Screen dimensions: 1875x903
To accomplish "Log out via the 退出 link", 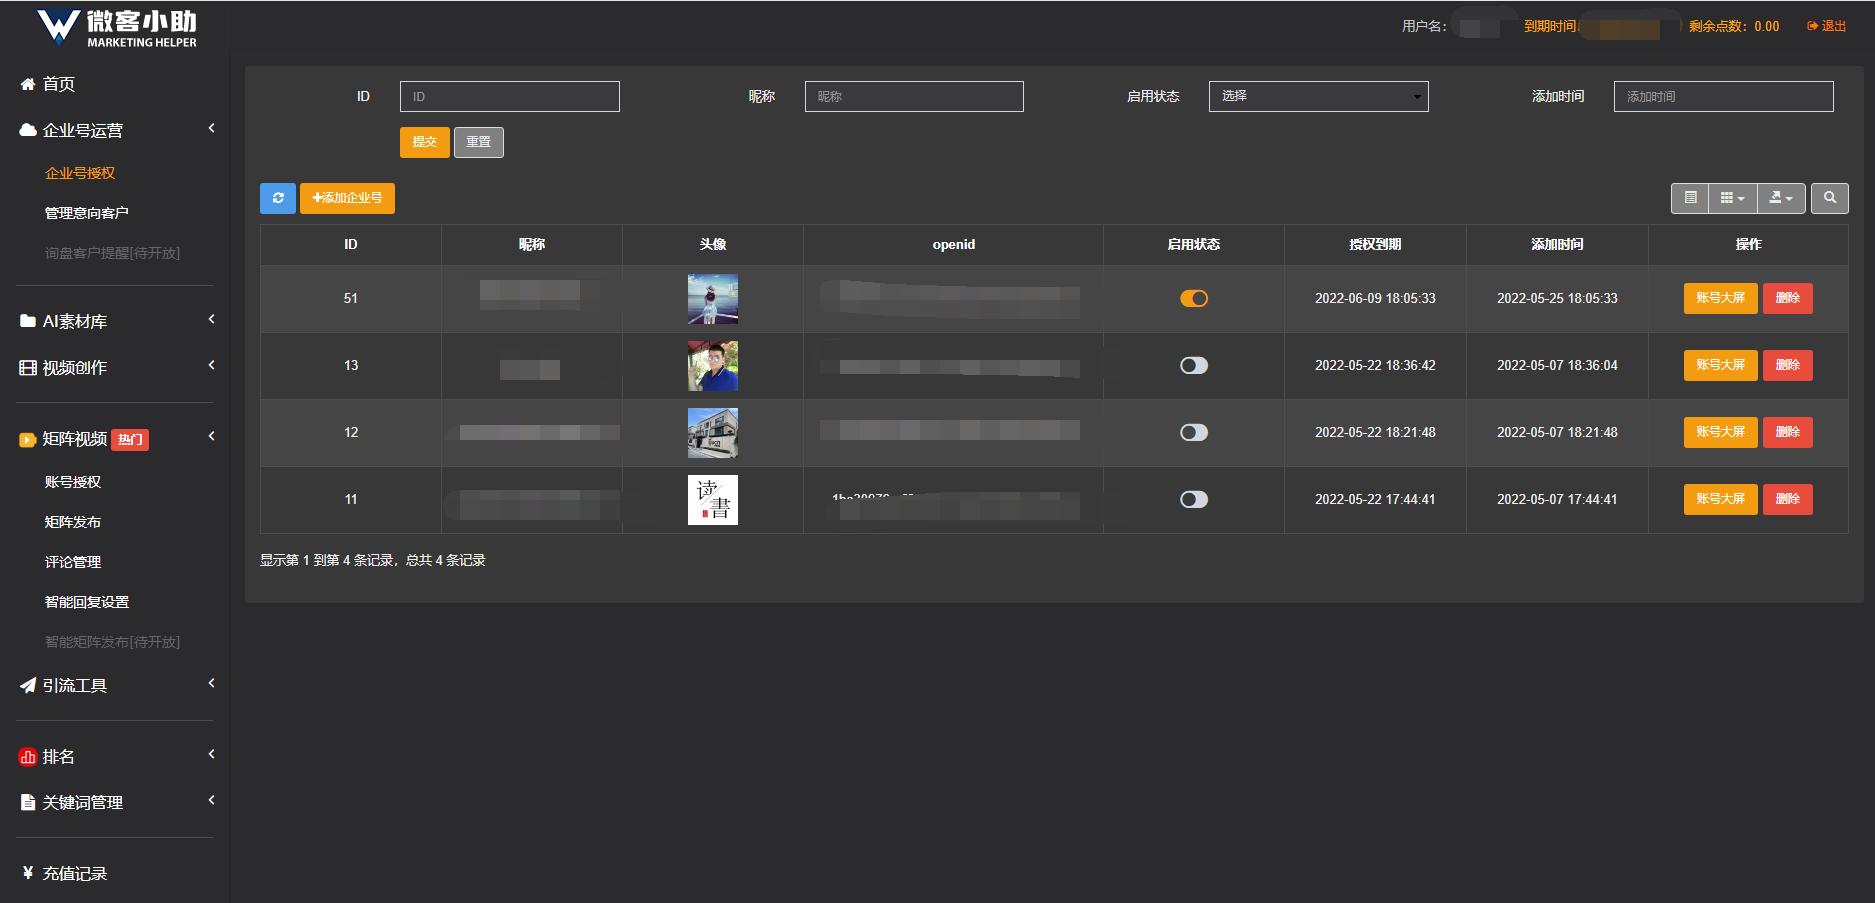I will click(x=1827, y=26).
